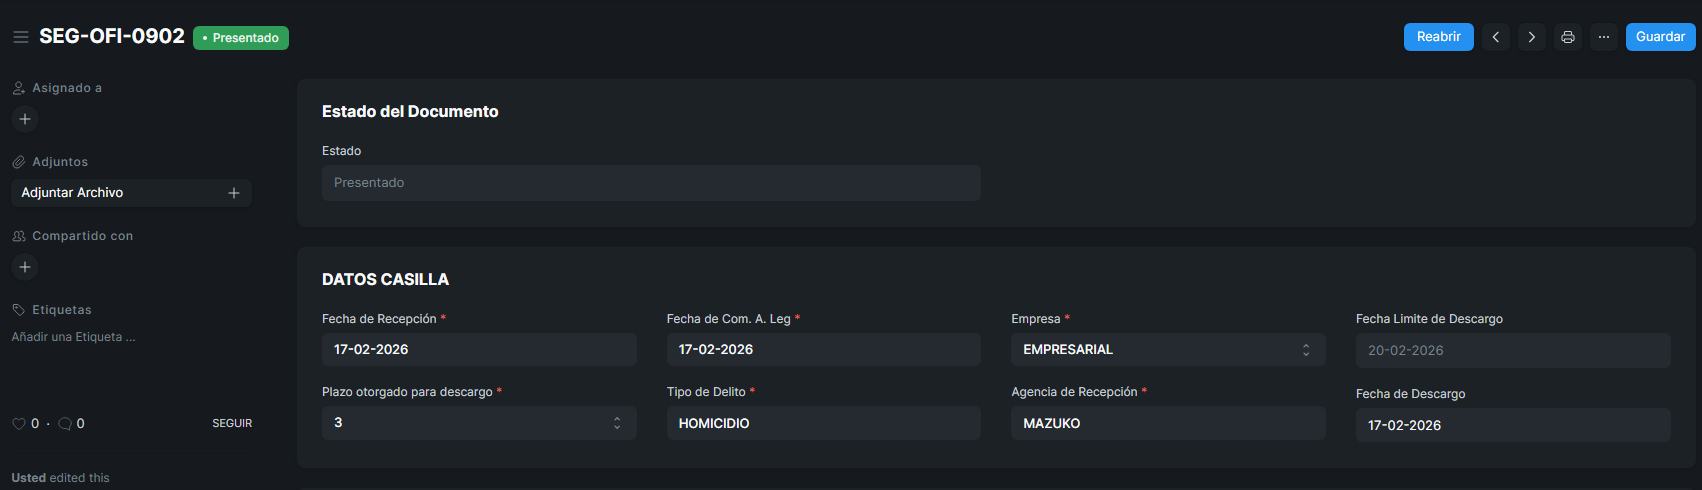Image resolution: width=1702 pixels, height=490 pixels.
Task: Share document using Compartido con plus
Action: pos(25,267)
